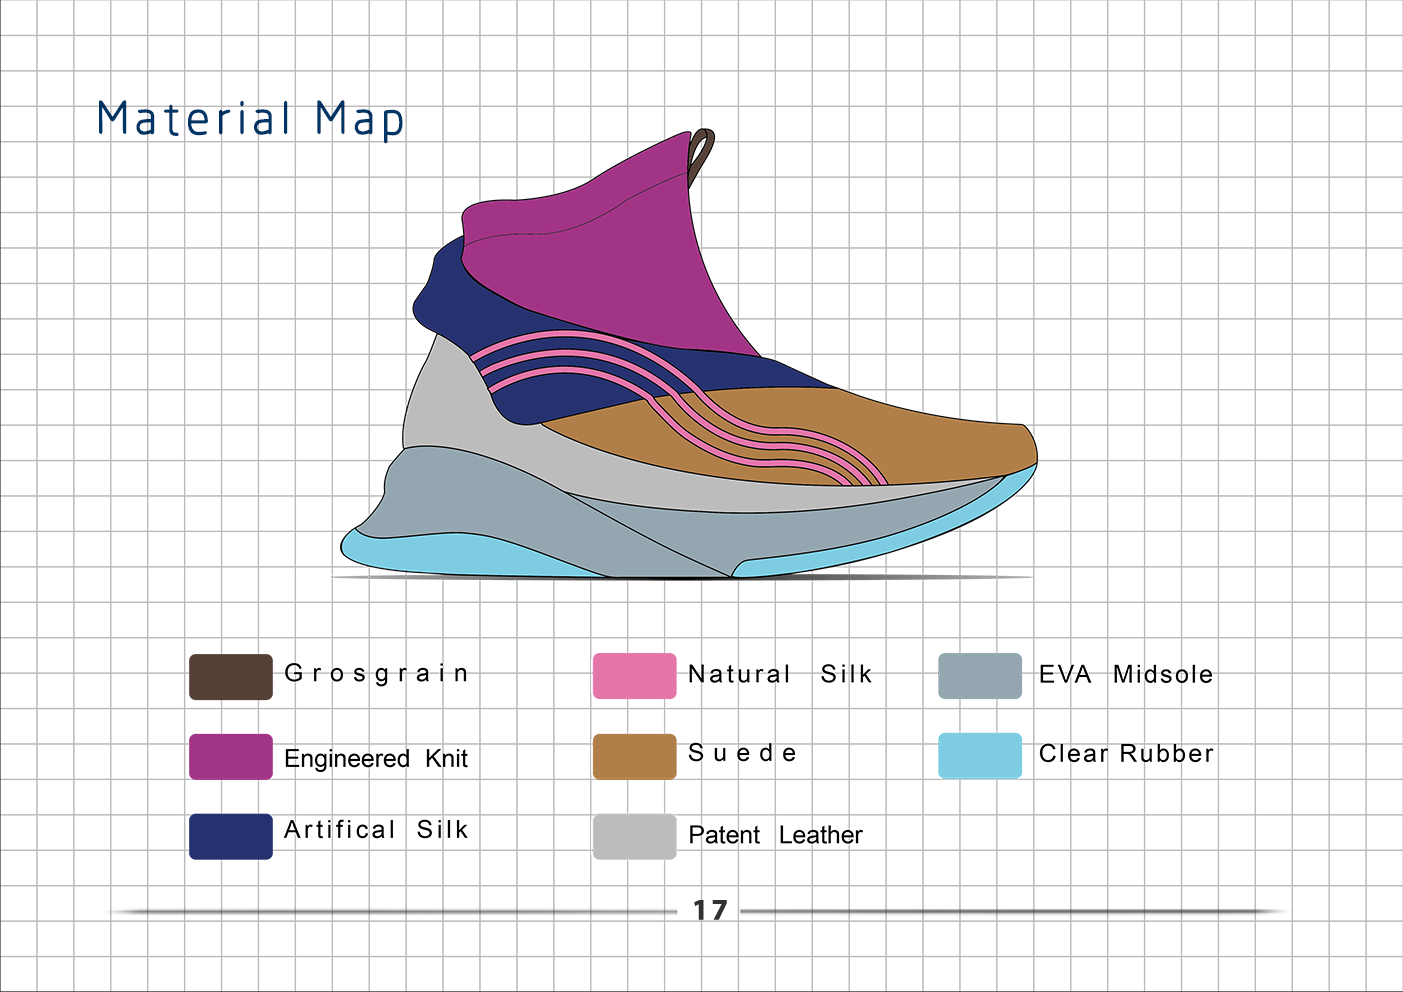The image size is (1403, 992).
Task: Click the Material Map page title
Action: [x=249, y=118]
